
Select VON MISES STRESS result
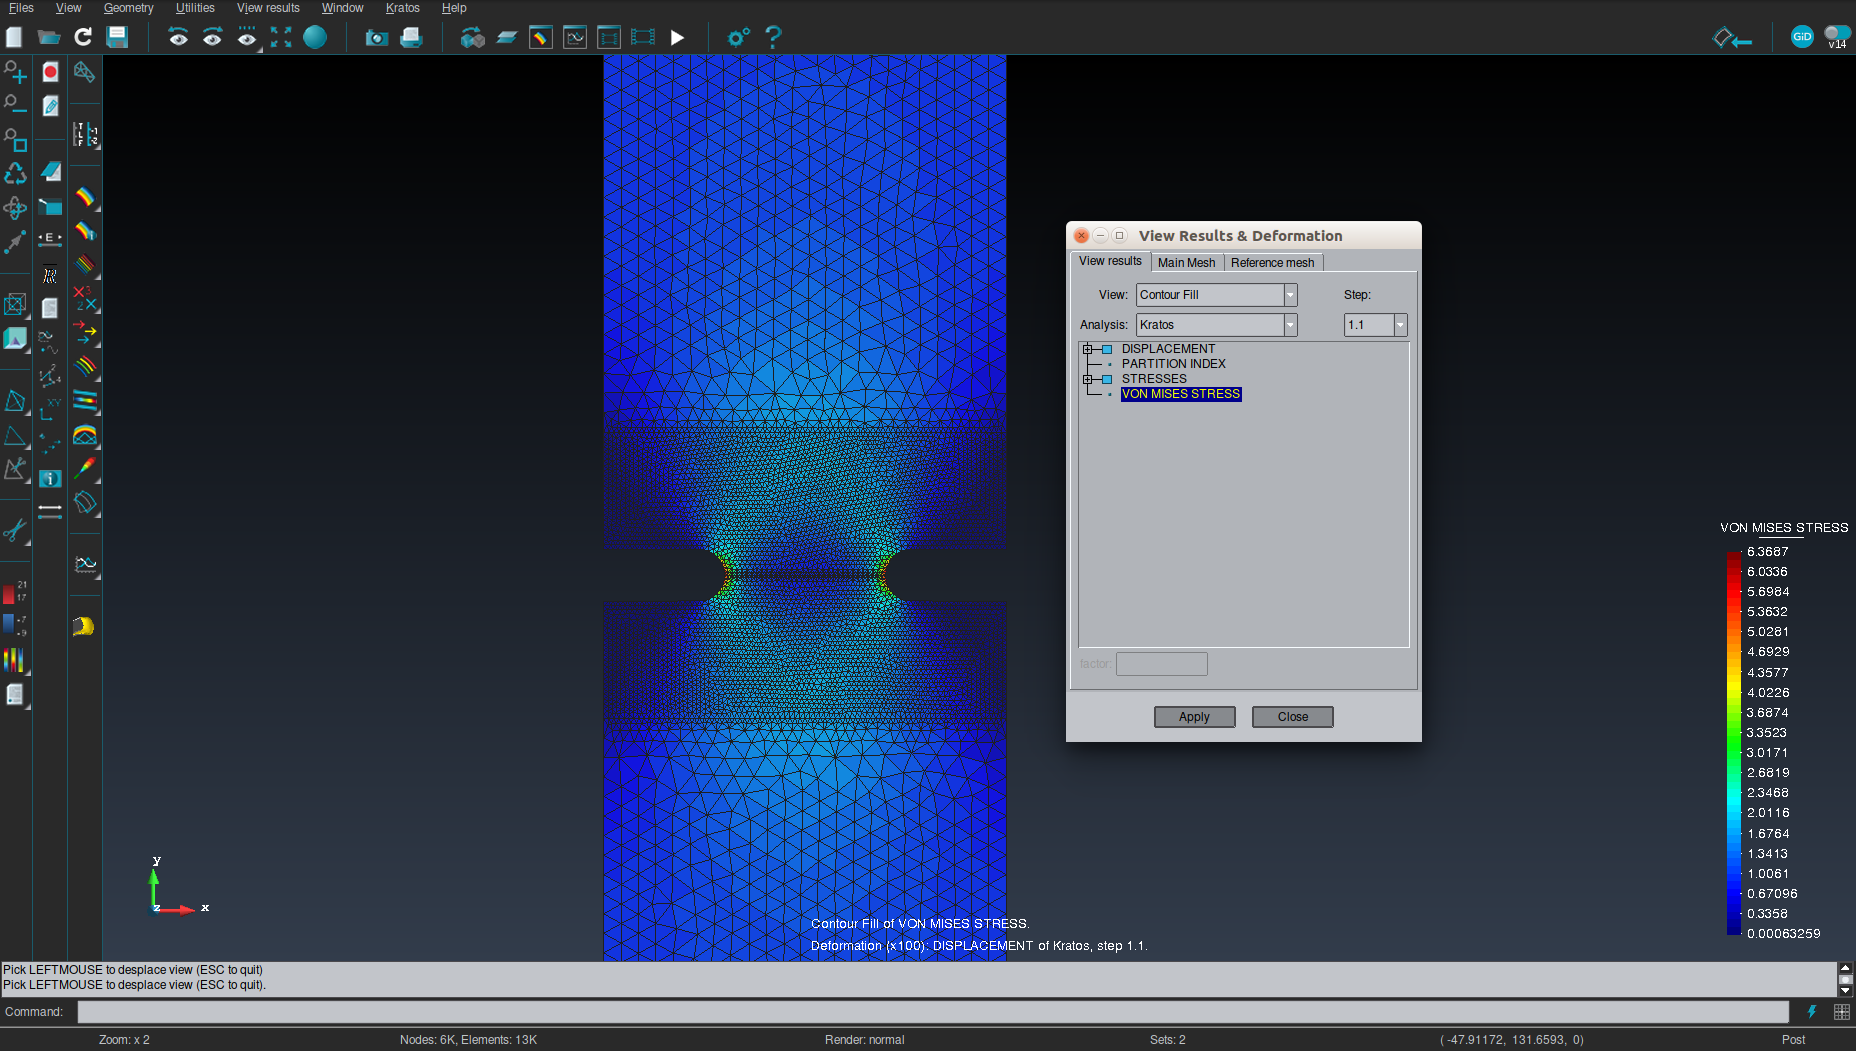tap(1181, 394)
